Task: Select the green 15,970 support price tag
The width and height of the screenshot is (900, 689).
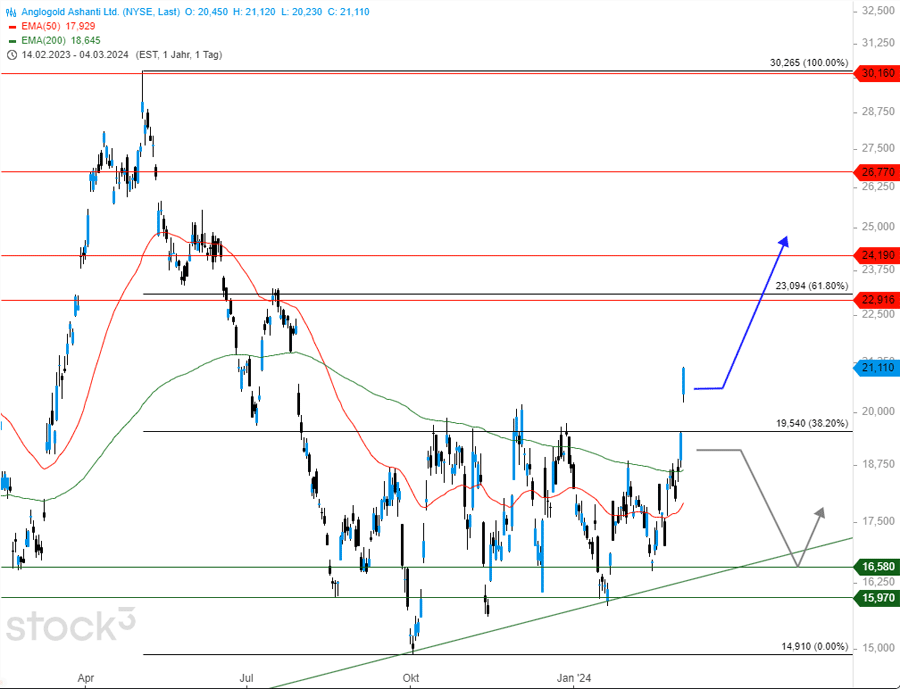Action: click(877, 598)
